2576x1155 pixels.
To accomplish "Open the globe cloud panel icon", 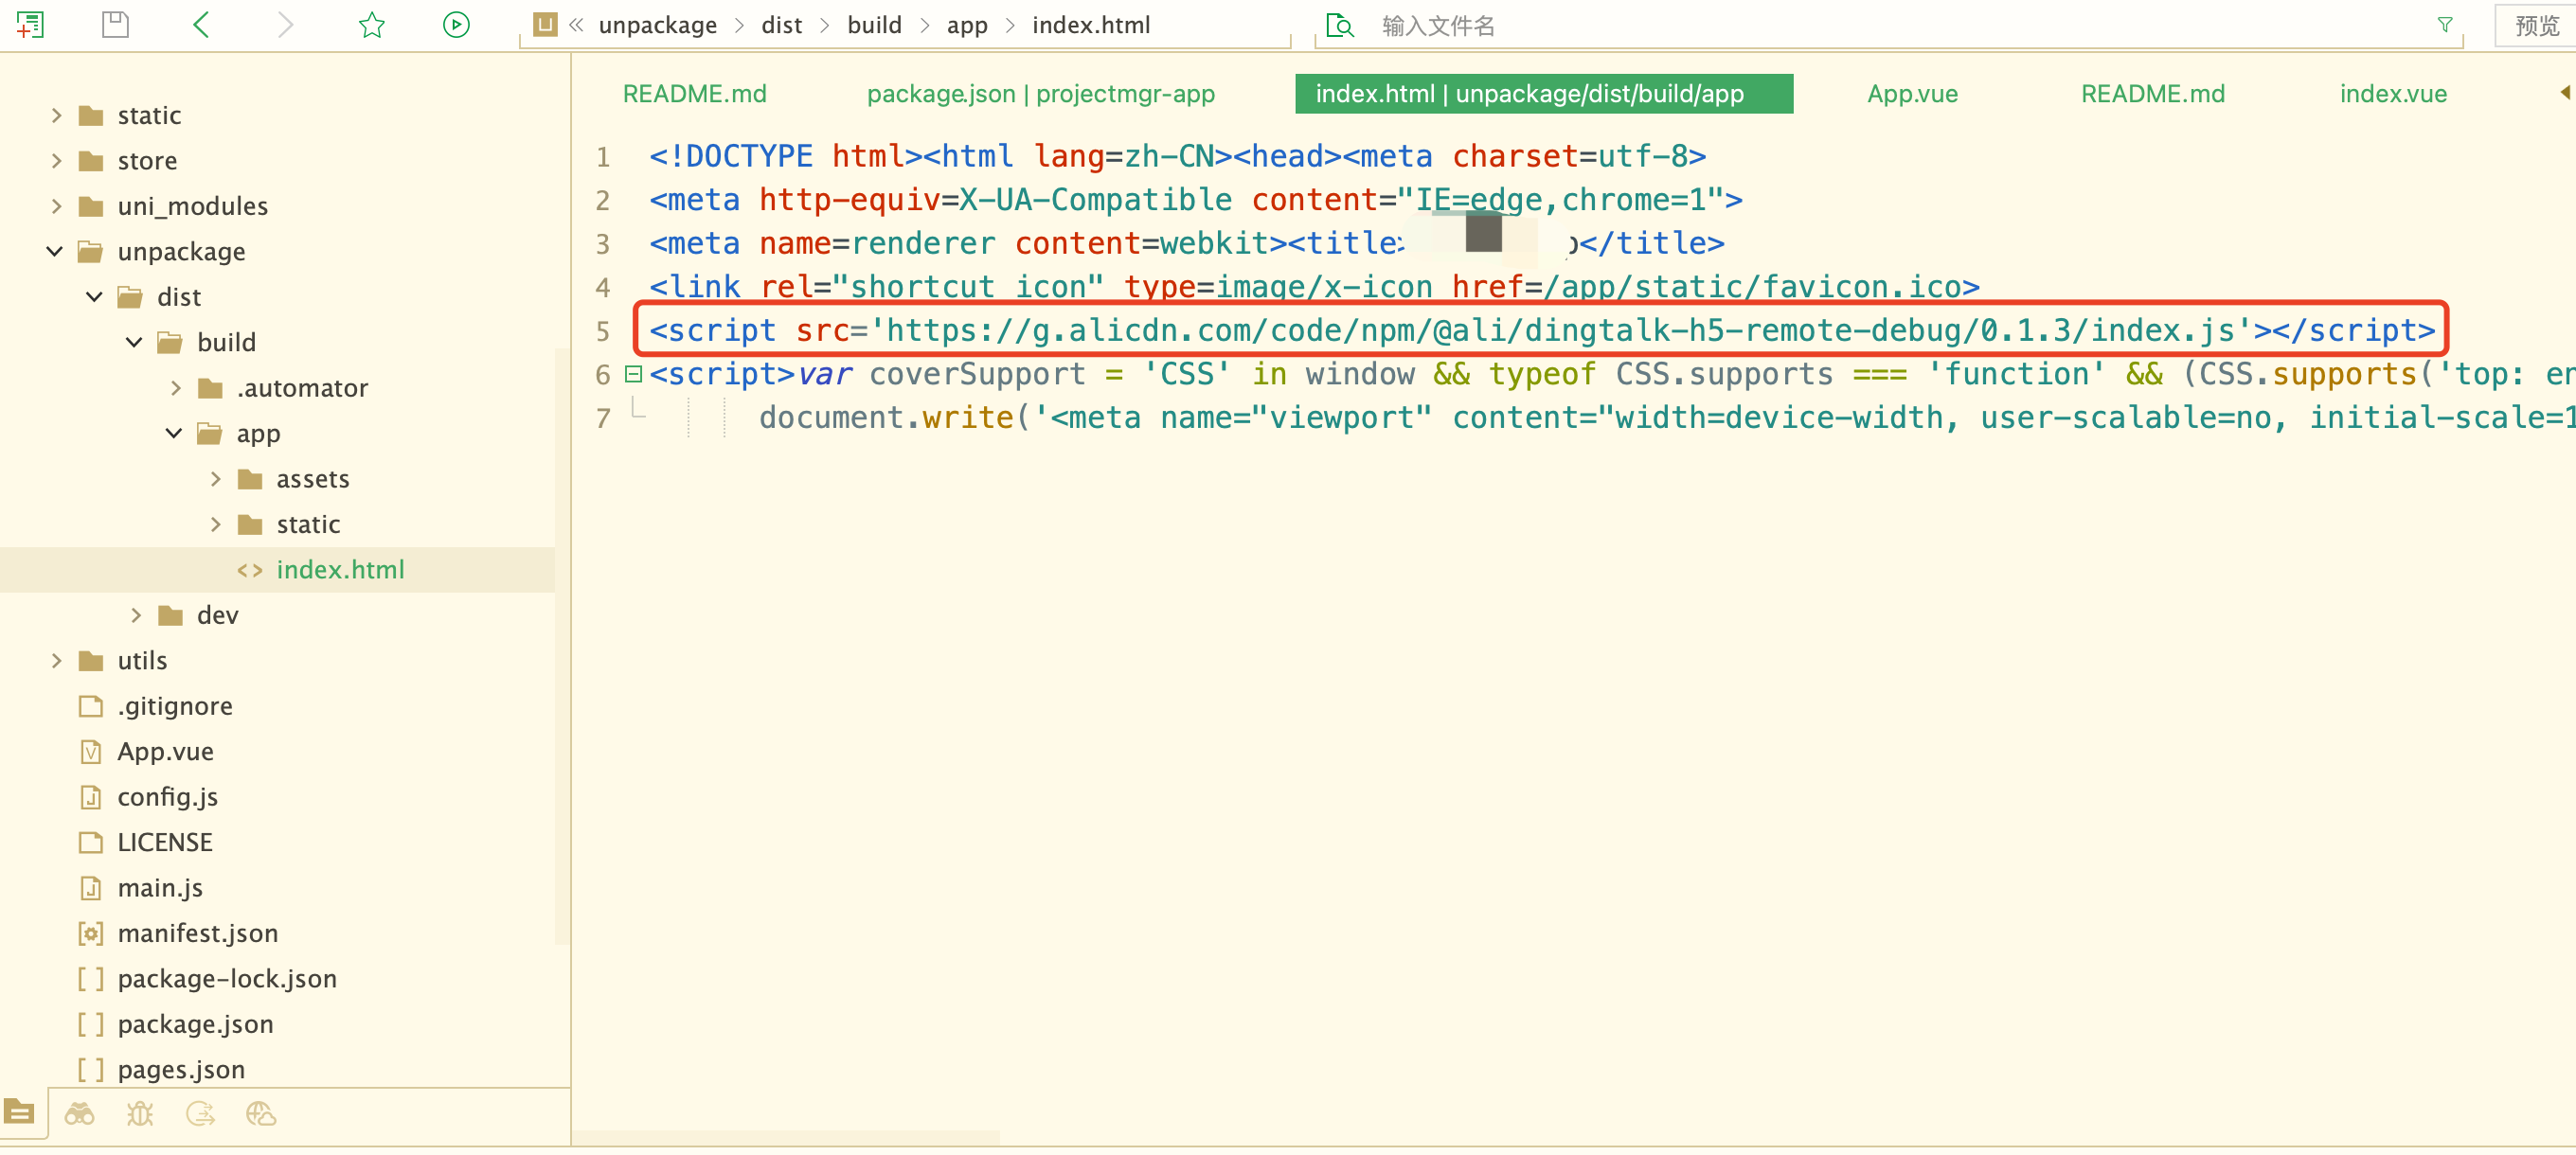I will pos(260,1114).
